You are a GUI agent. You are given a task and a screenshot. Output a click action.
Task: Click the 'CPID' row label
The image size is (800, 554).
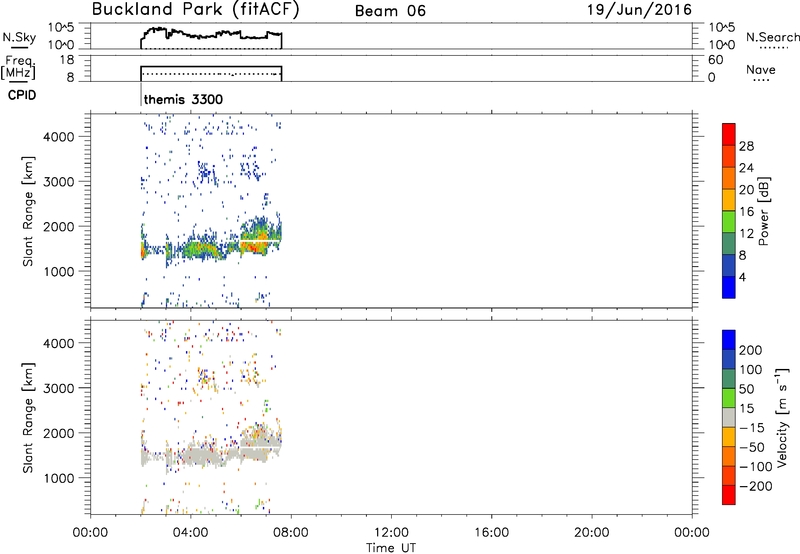pos(22,95)
